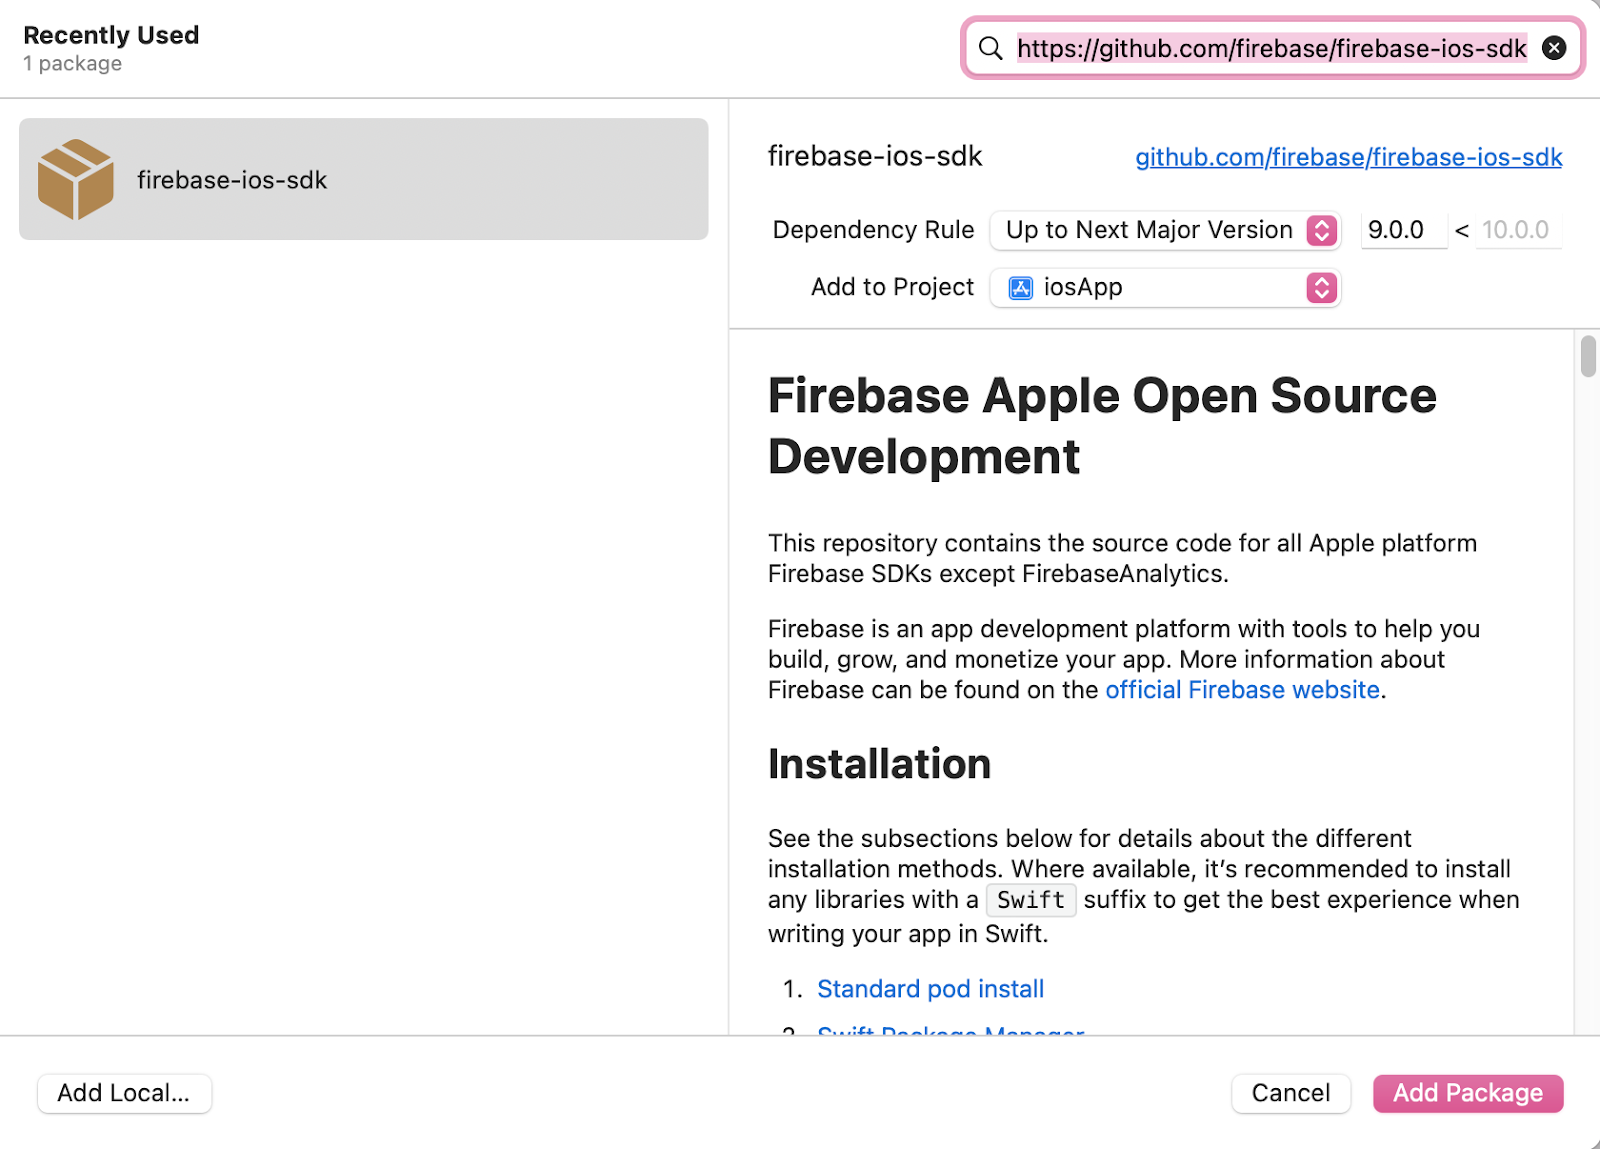
Task: Open the Dependency Rule dropdown
Action: point(1164,230)
